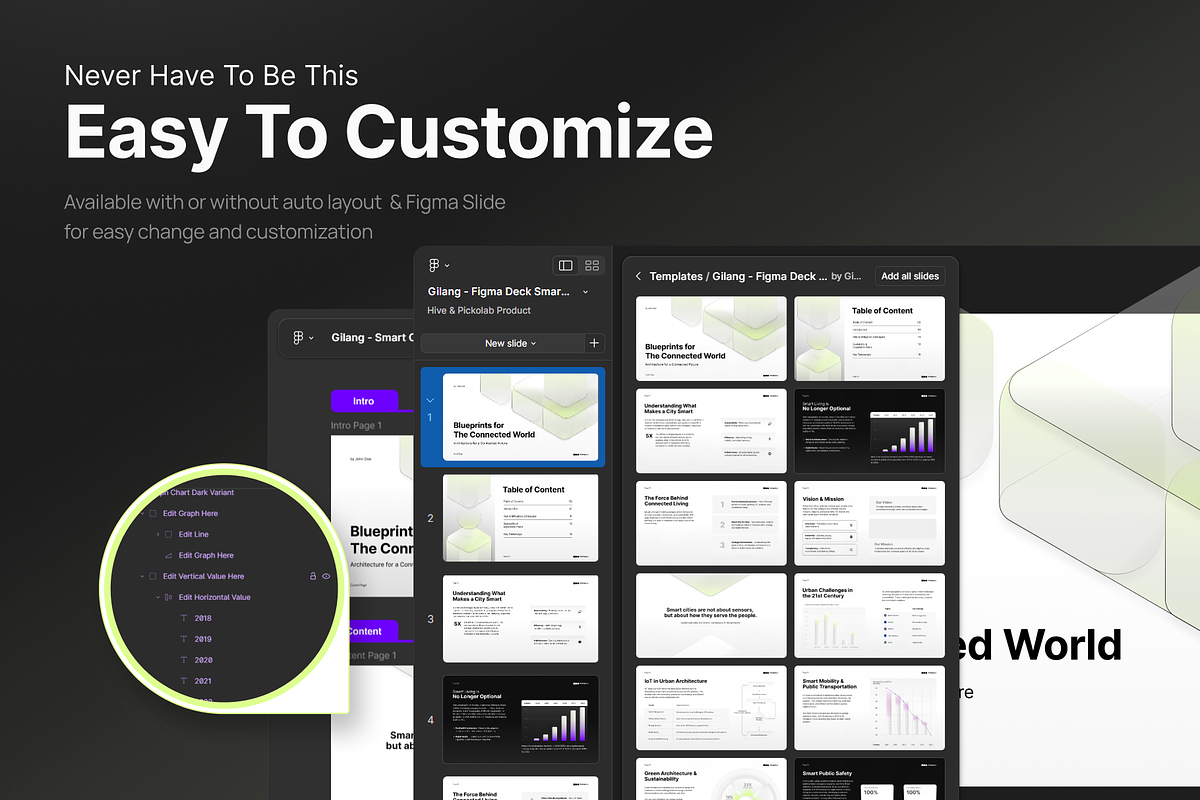1200x800 pixels.
Task: Pick Vision & Mission template thumbnail
Action: pyautogui.click(x=869, y=523)
